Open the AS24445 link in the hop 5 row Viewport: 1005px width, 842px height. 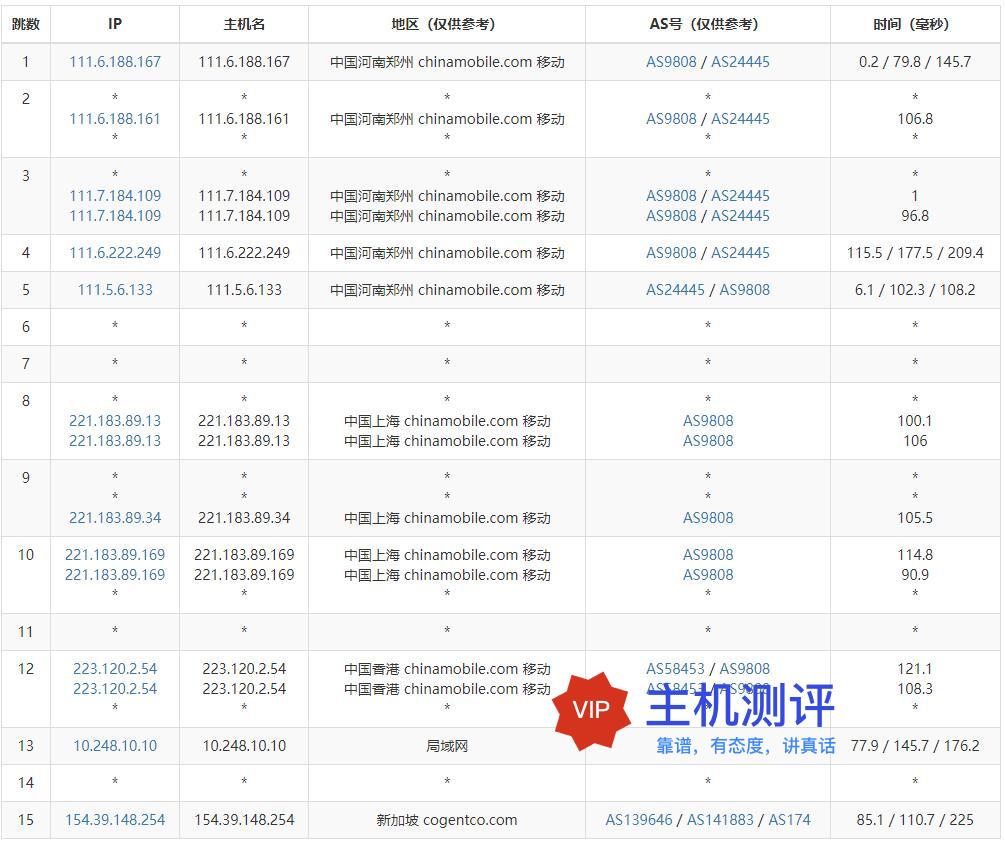(676, 290)
